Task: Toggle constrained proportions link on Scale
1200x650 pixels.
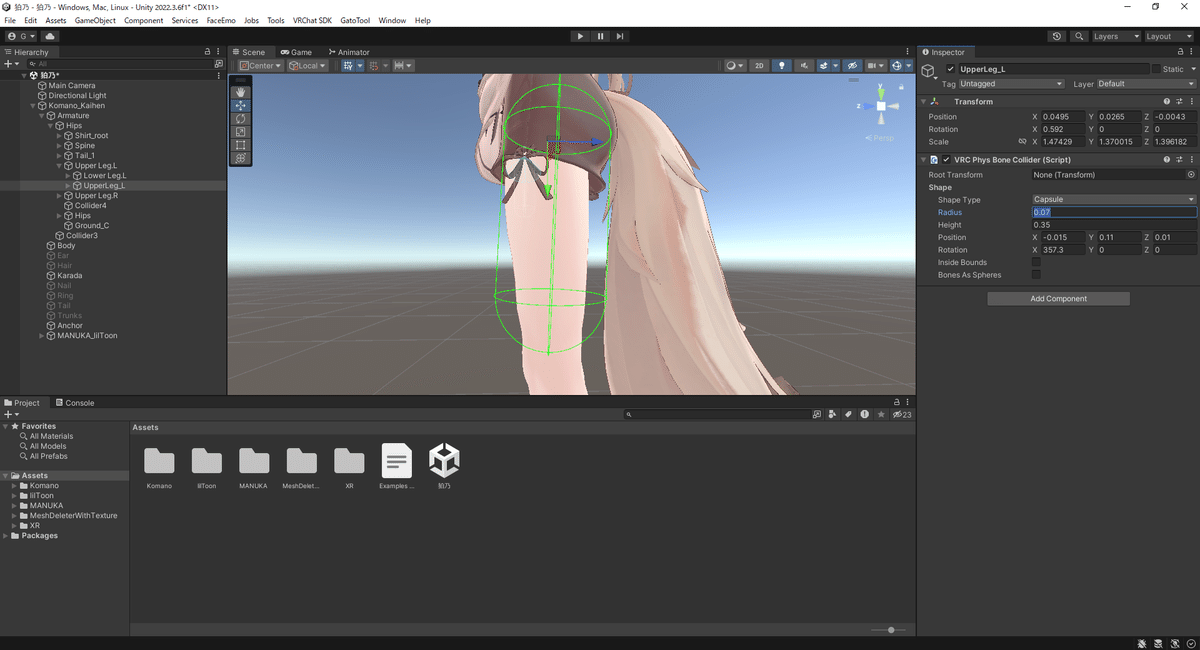Action: point(1022,142)
